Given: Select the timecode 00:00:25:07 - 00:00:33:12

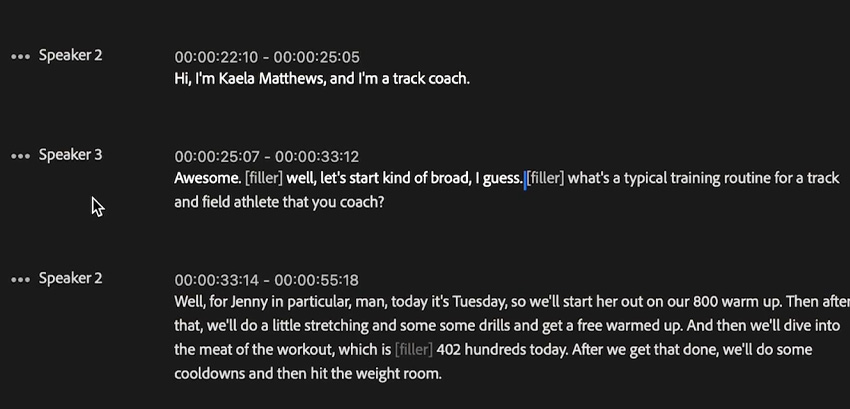Looking at the screenshot, I should tap(266, 157).
